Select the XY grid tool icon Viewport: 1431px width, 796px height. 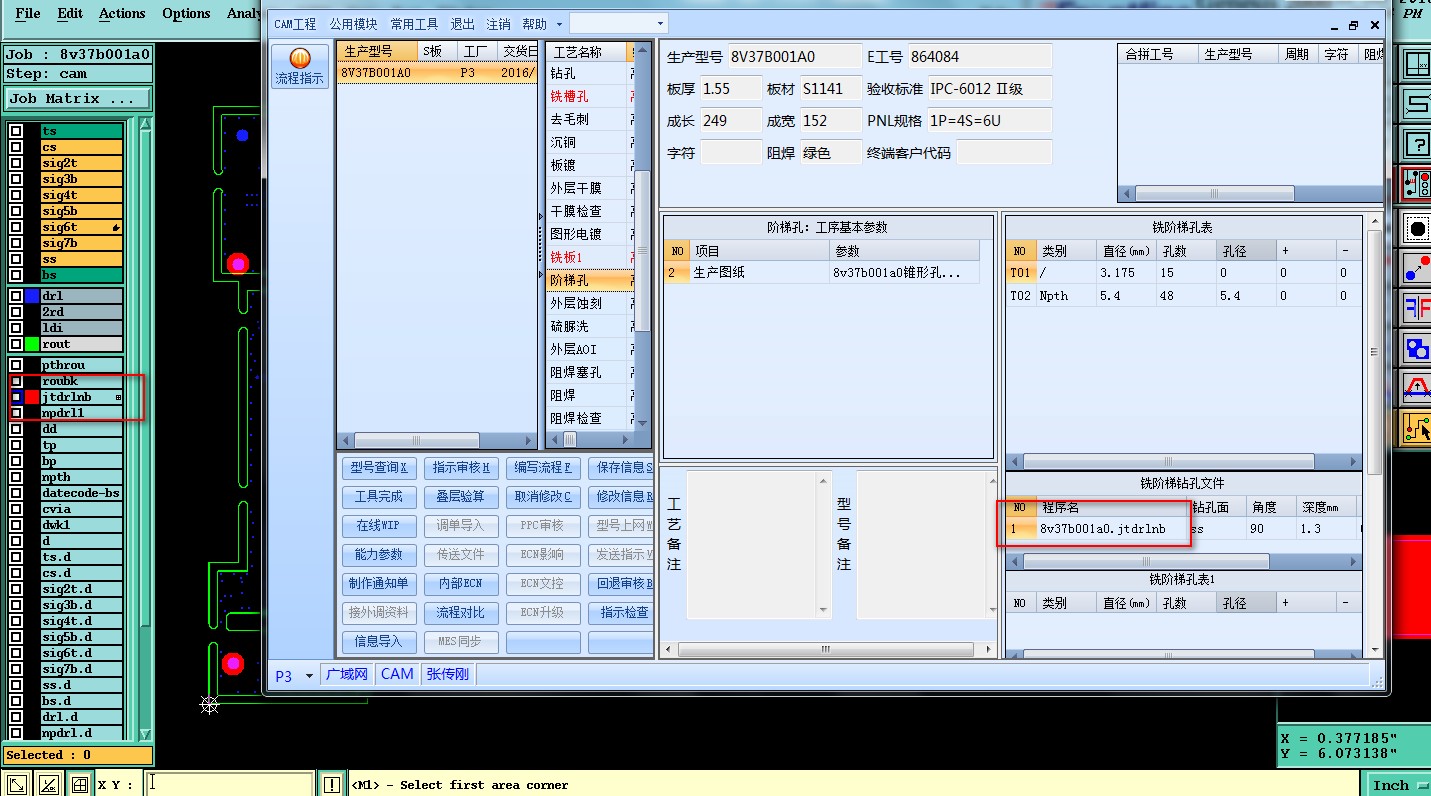(x=1417, y=64)
